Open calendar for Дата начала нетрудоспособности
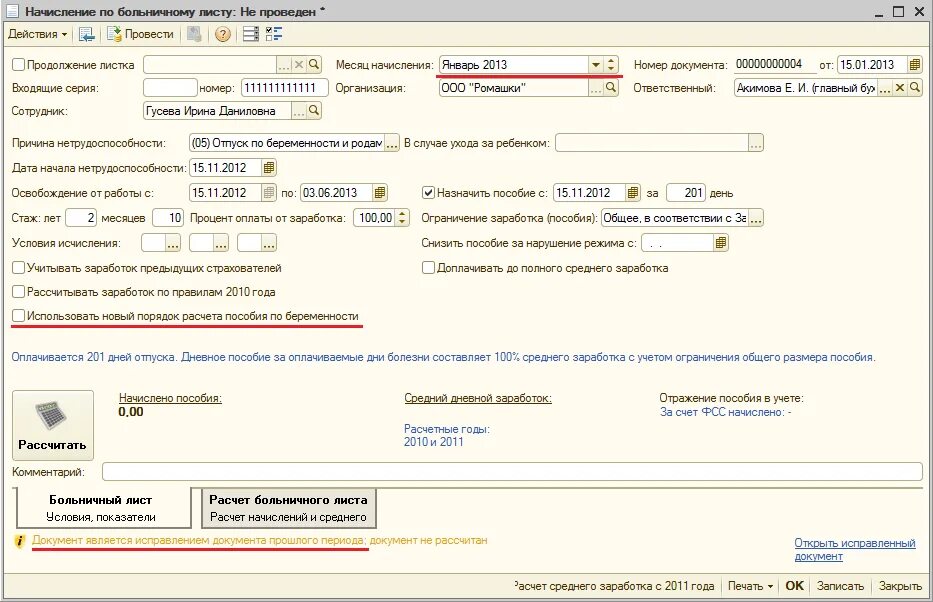The width and height of the screenshot is (933, 602). coord(268,168)
